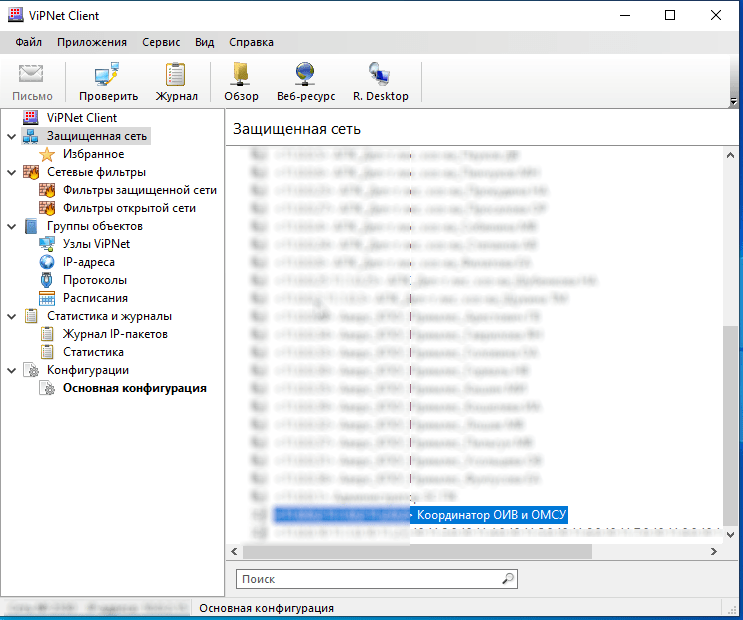Click the Статистика и журналы notepad icon
The height and width of the screenshot is (620, 743).
31,316
